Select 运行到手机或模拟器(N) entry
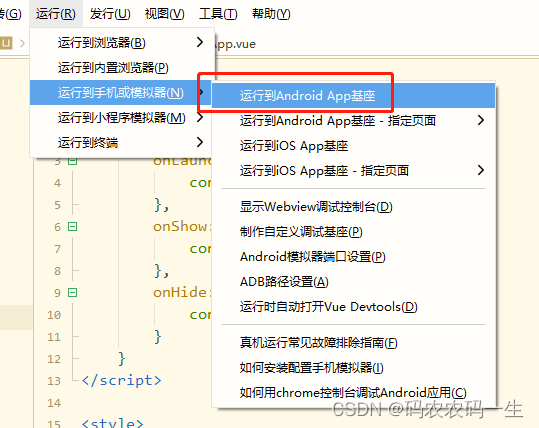 (x=120, y=92)
